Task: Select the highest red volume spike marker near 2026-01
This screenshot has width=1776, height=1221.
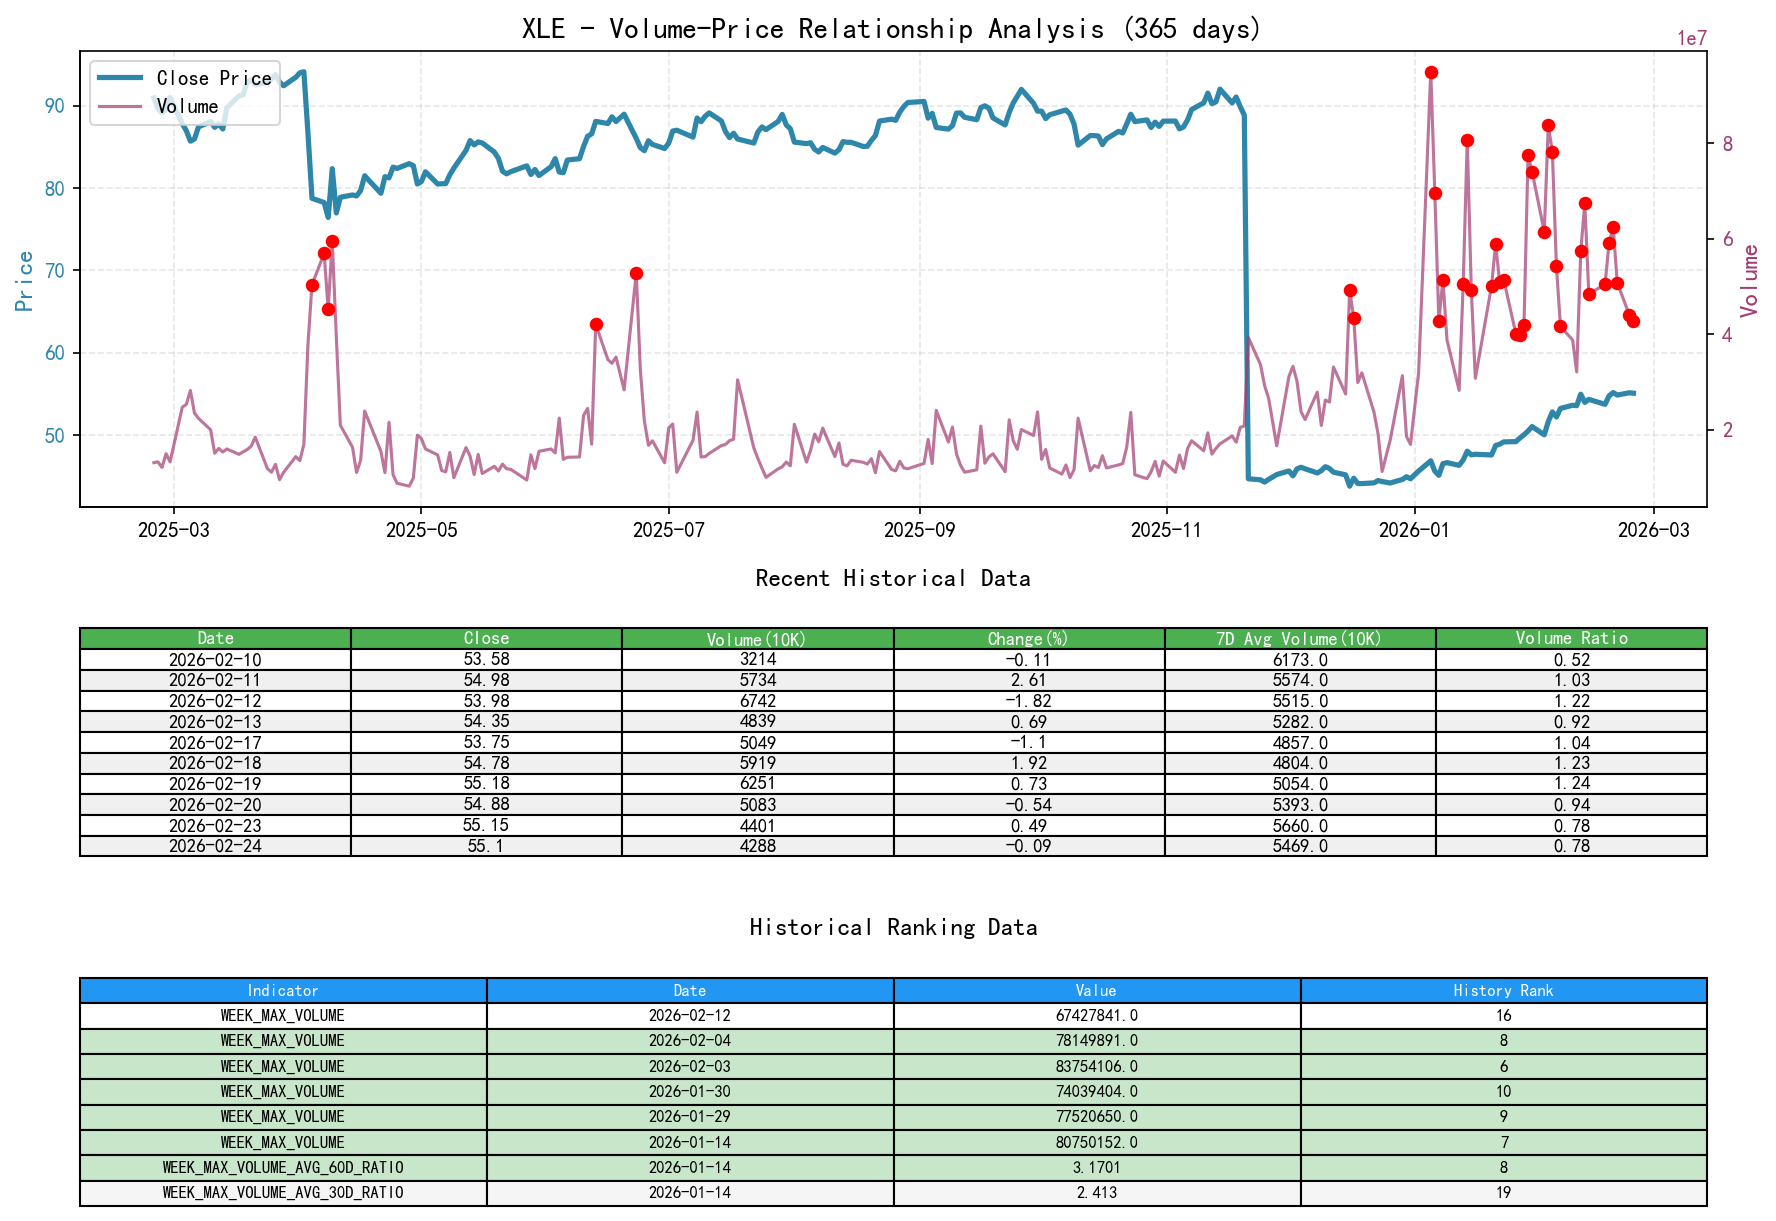Action: (x=1430, y=72)
